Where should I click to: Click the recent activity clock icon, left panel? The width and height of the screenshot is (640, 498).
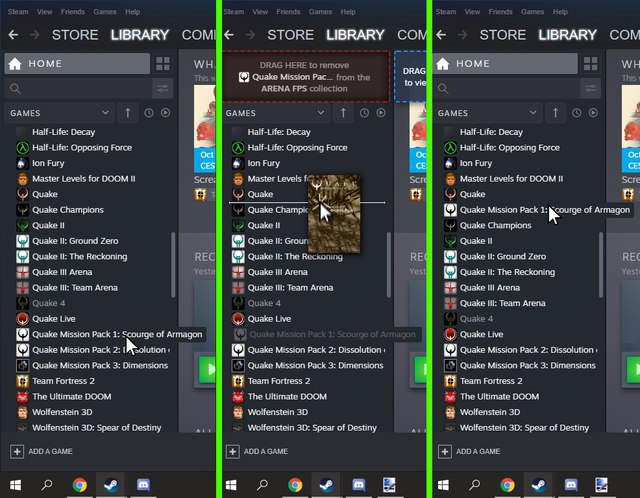point(149,113)
